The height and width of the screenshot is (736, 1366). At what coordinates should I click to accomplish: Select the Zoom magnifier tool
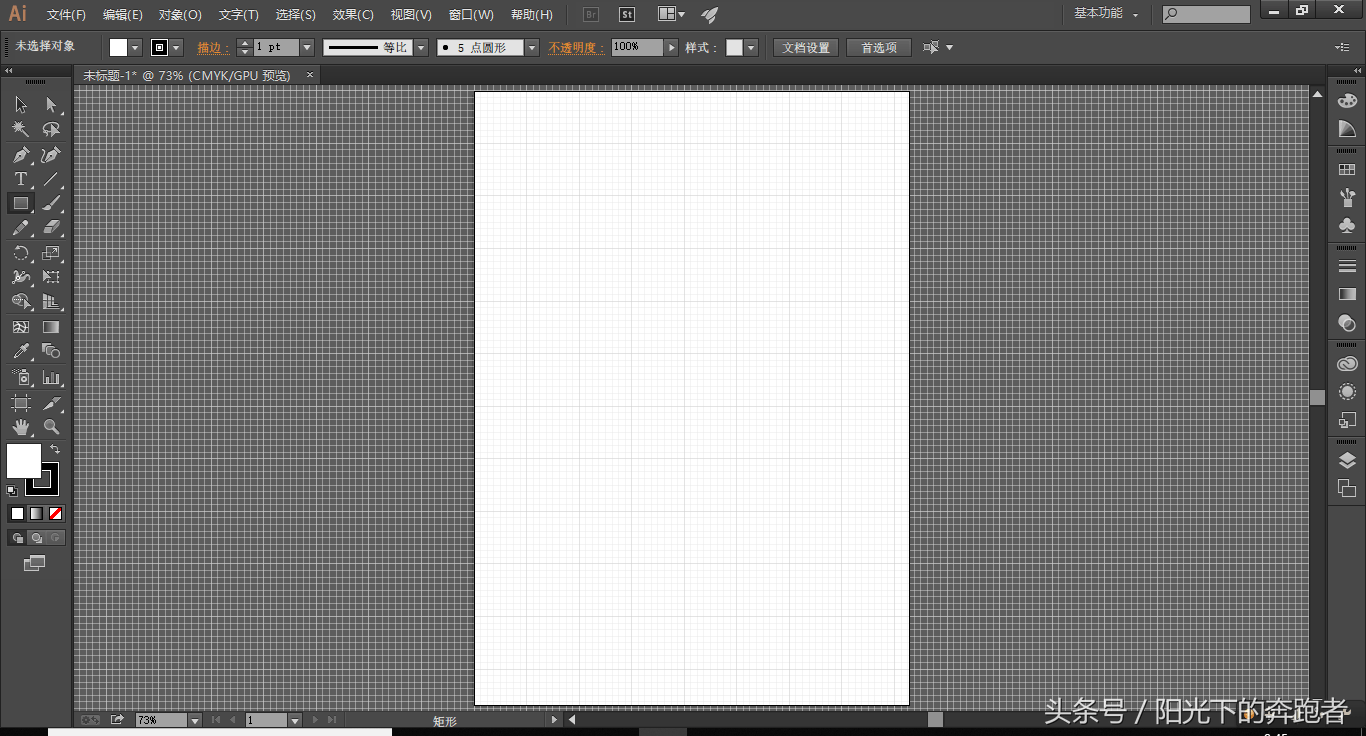point(51,427)
